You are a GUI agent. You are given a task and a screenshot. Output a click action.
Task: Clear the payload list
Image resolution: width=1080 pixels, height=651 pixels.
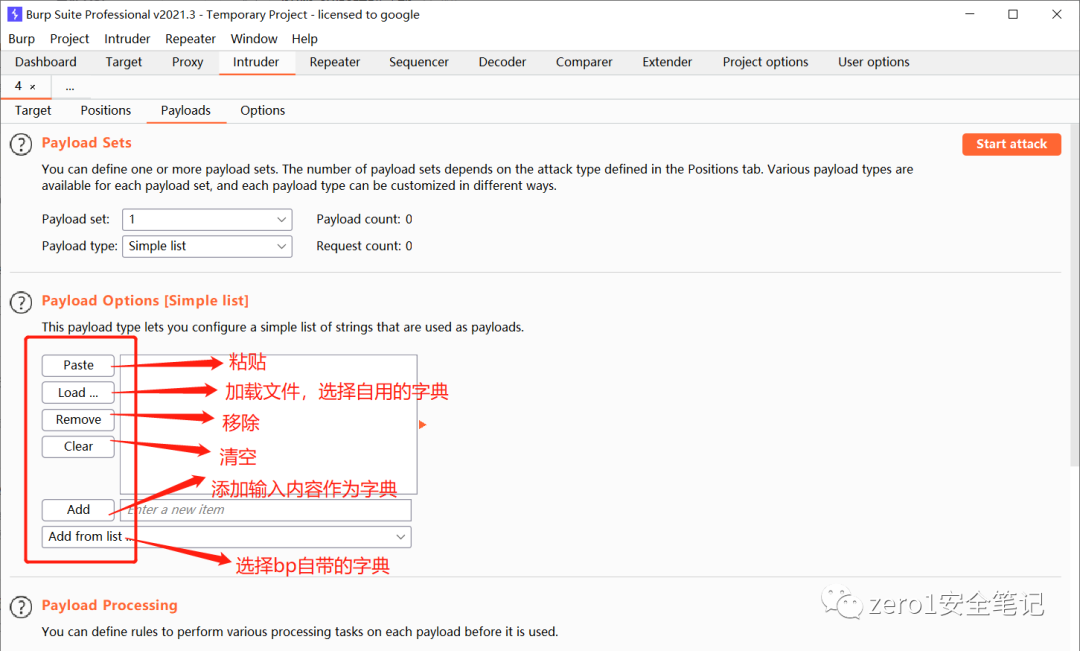pos(78,446)
